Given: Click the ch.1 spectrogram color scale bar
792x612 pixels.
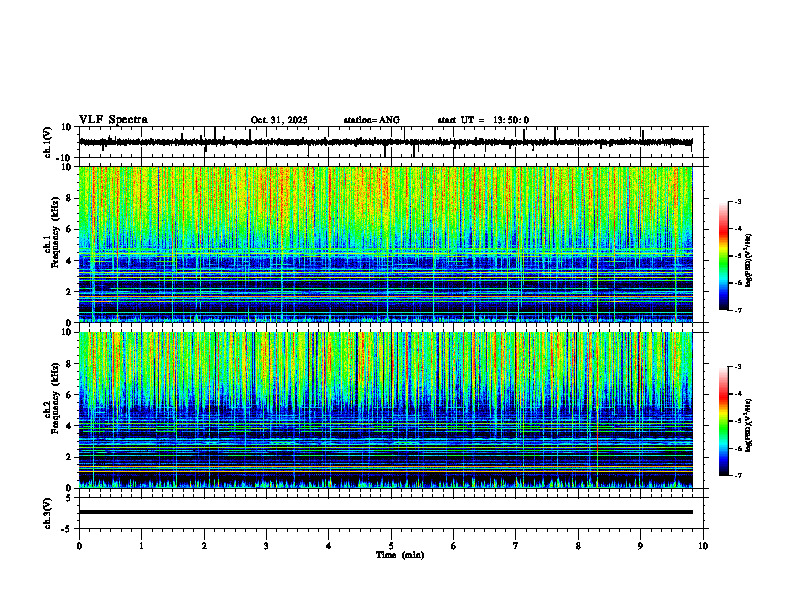Looking at the screenshot, I should tap(724, 256).
